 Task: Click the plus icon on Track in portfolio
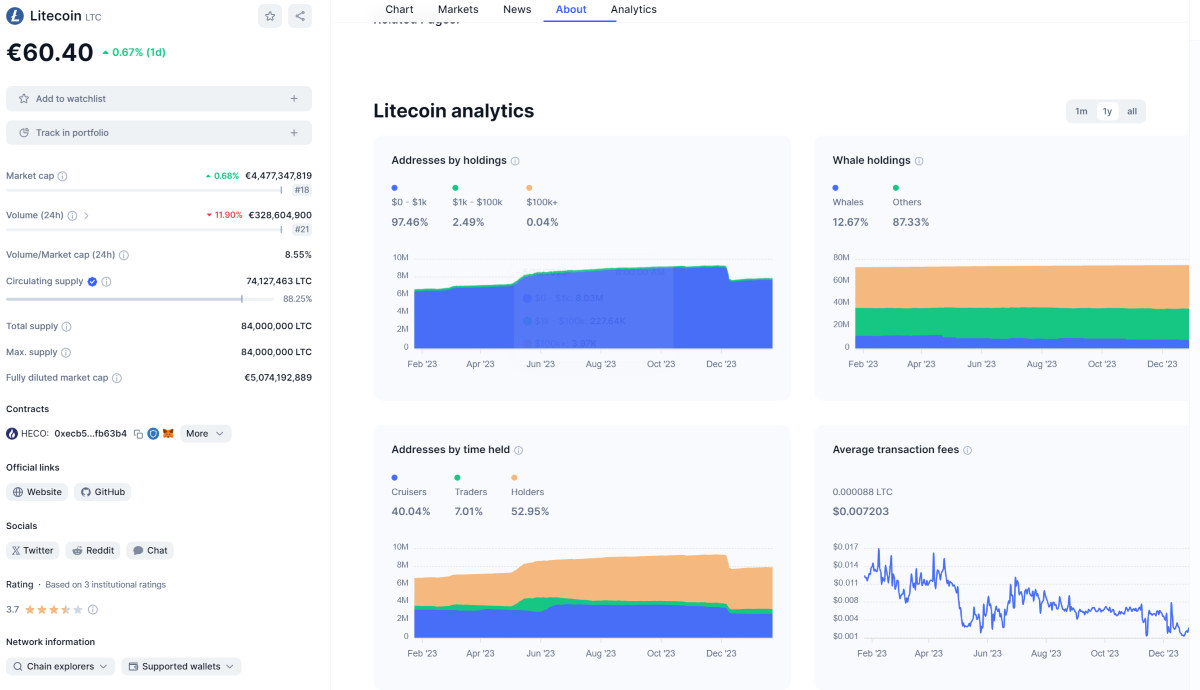294,133
